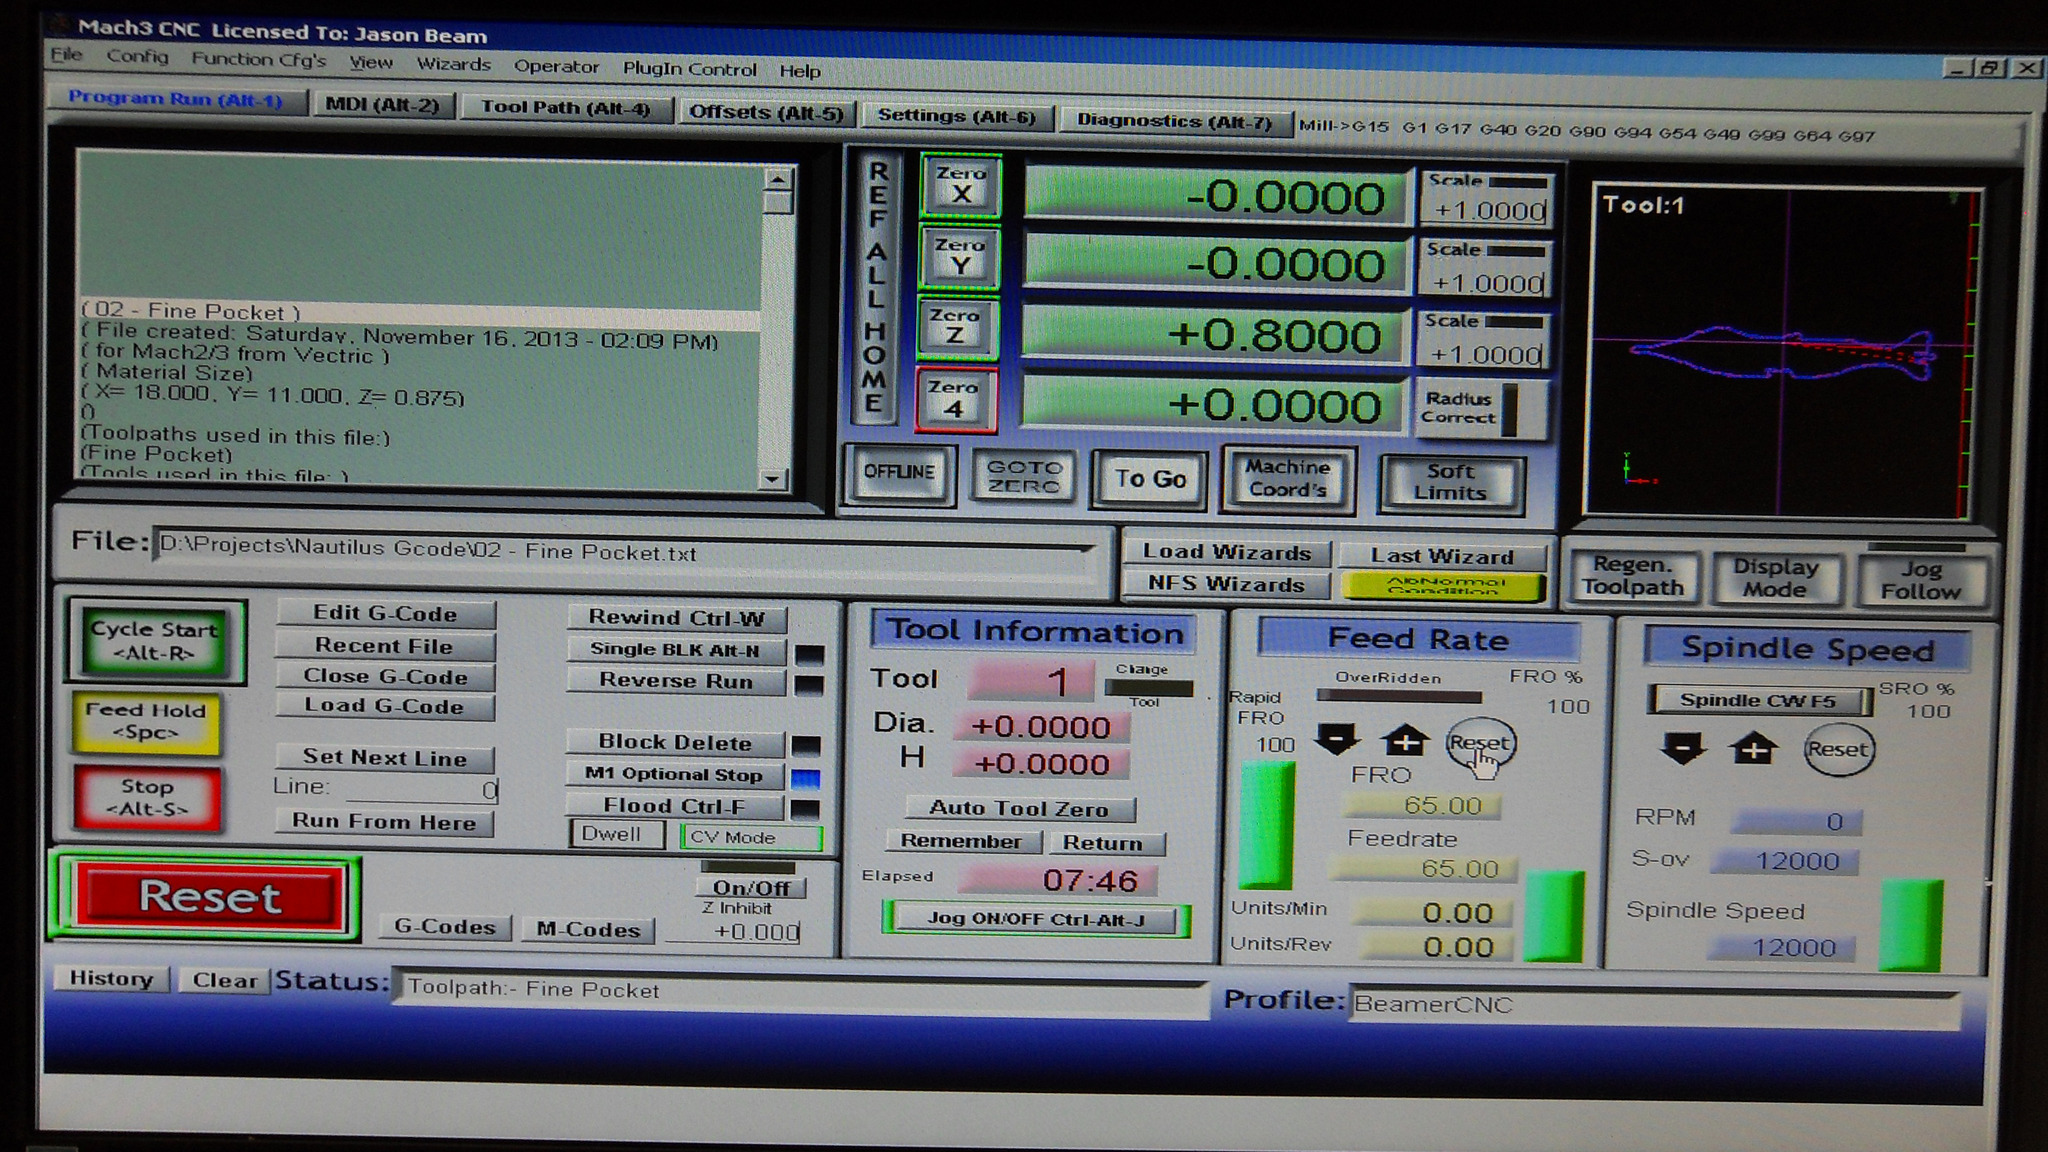Decrease feed rate override with minus arrow

(x=1336, y=740)
